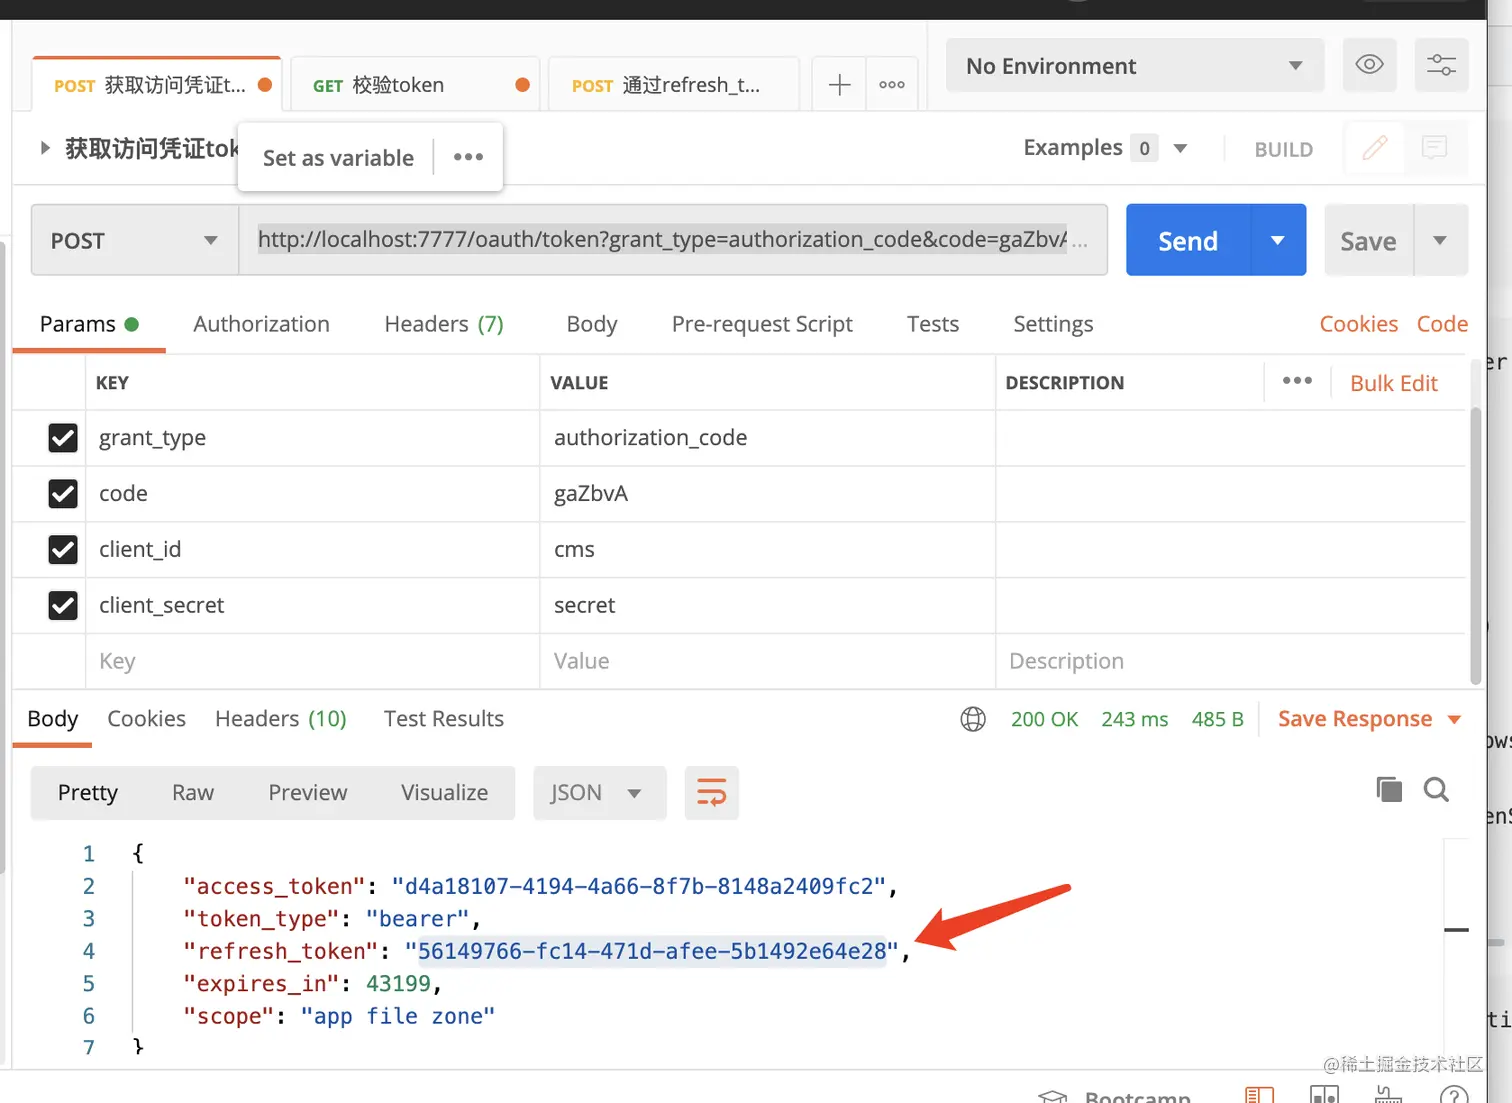Switch response view to Visualize

(x=445, y=793)
